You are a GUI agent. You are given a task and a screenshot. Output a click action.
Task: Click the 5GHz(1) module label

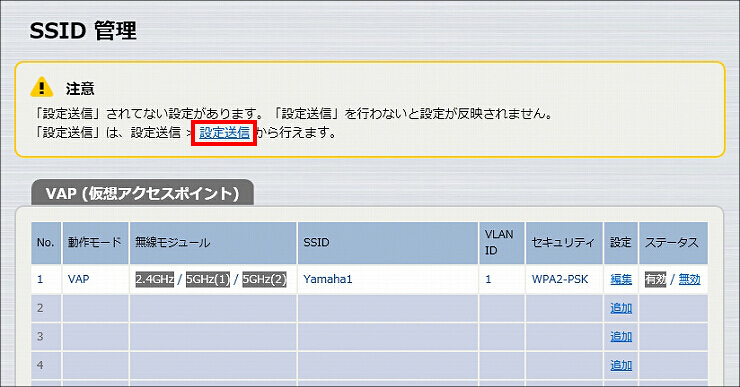(208, 279)
